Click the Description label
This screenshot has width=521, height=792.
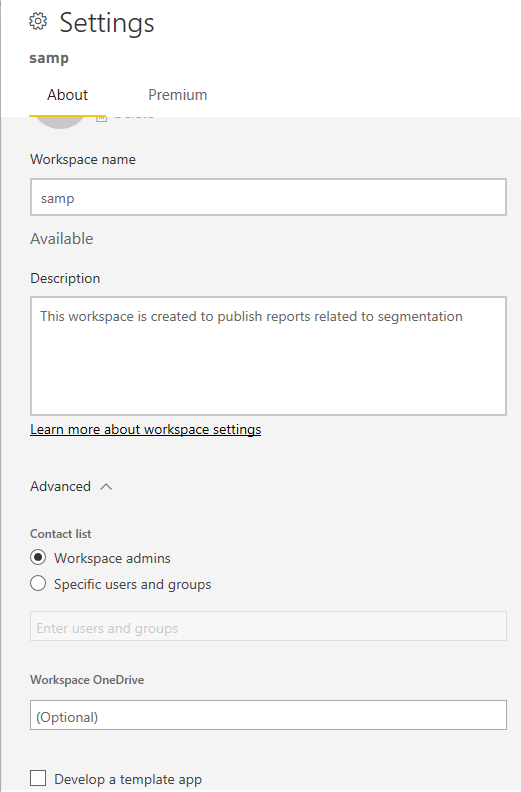[65, 278]
